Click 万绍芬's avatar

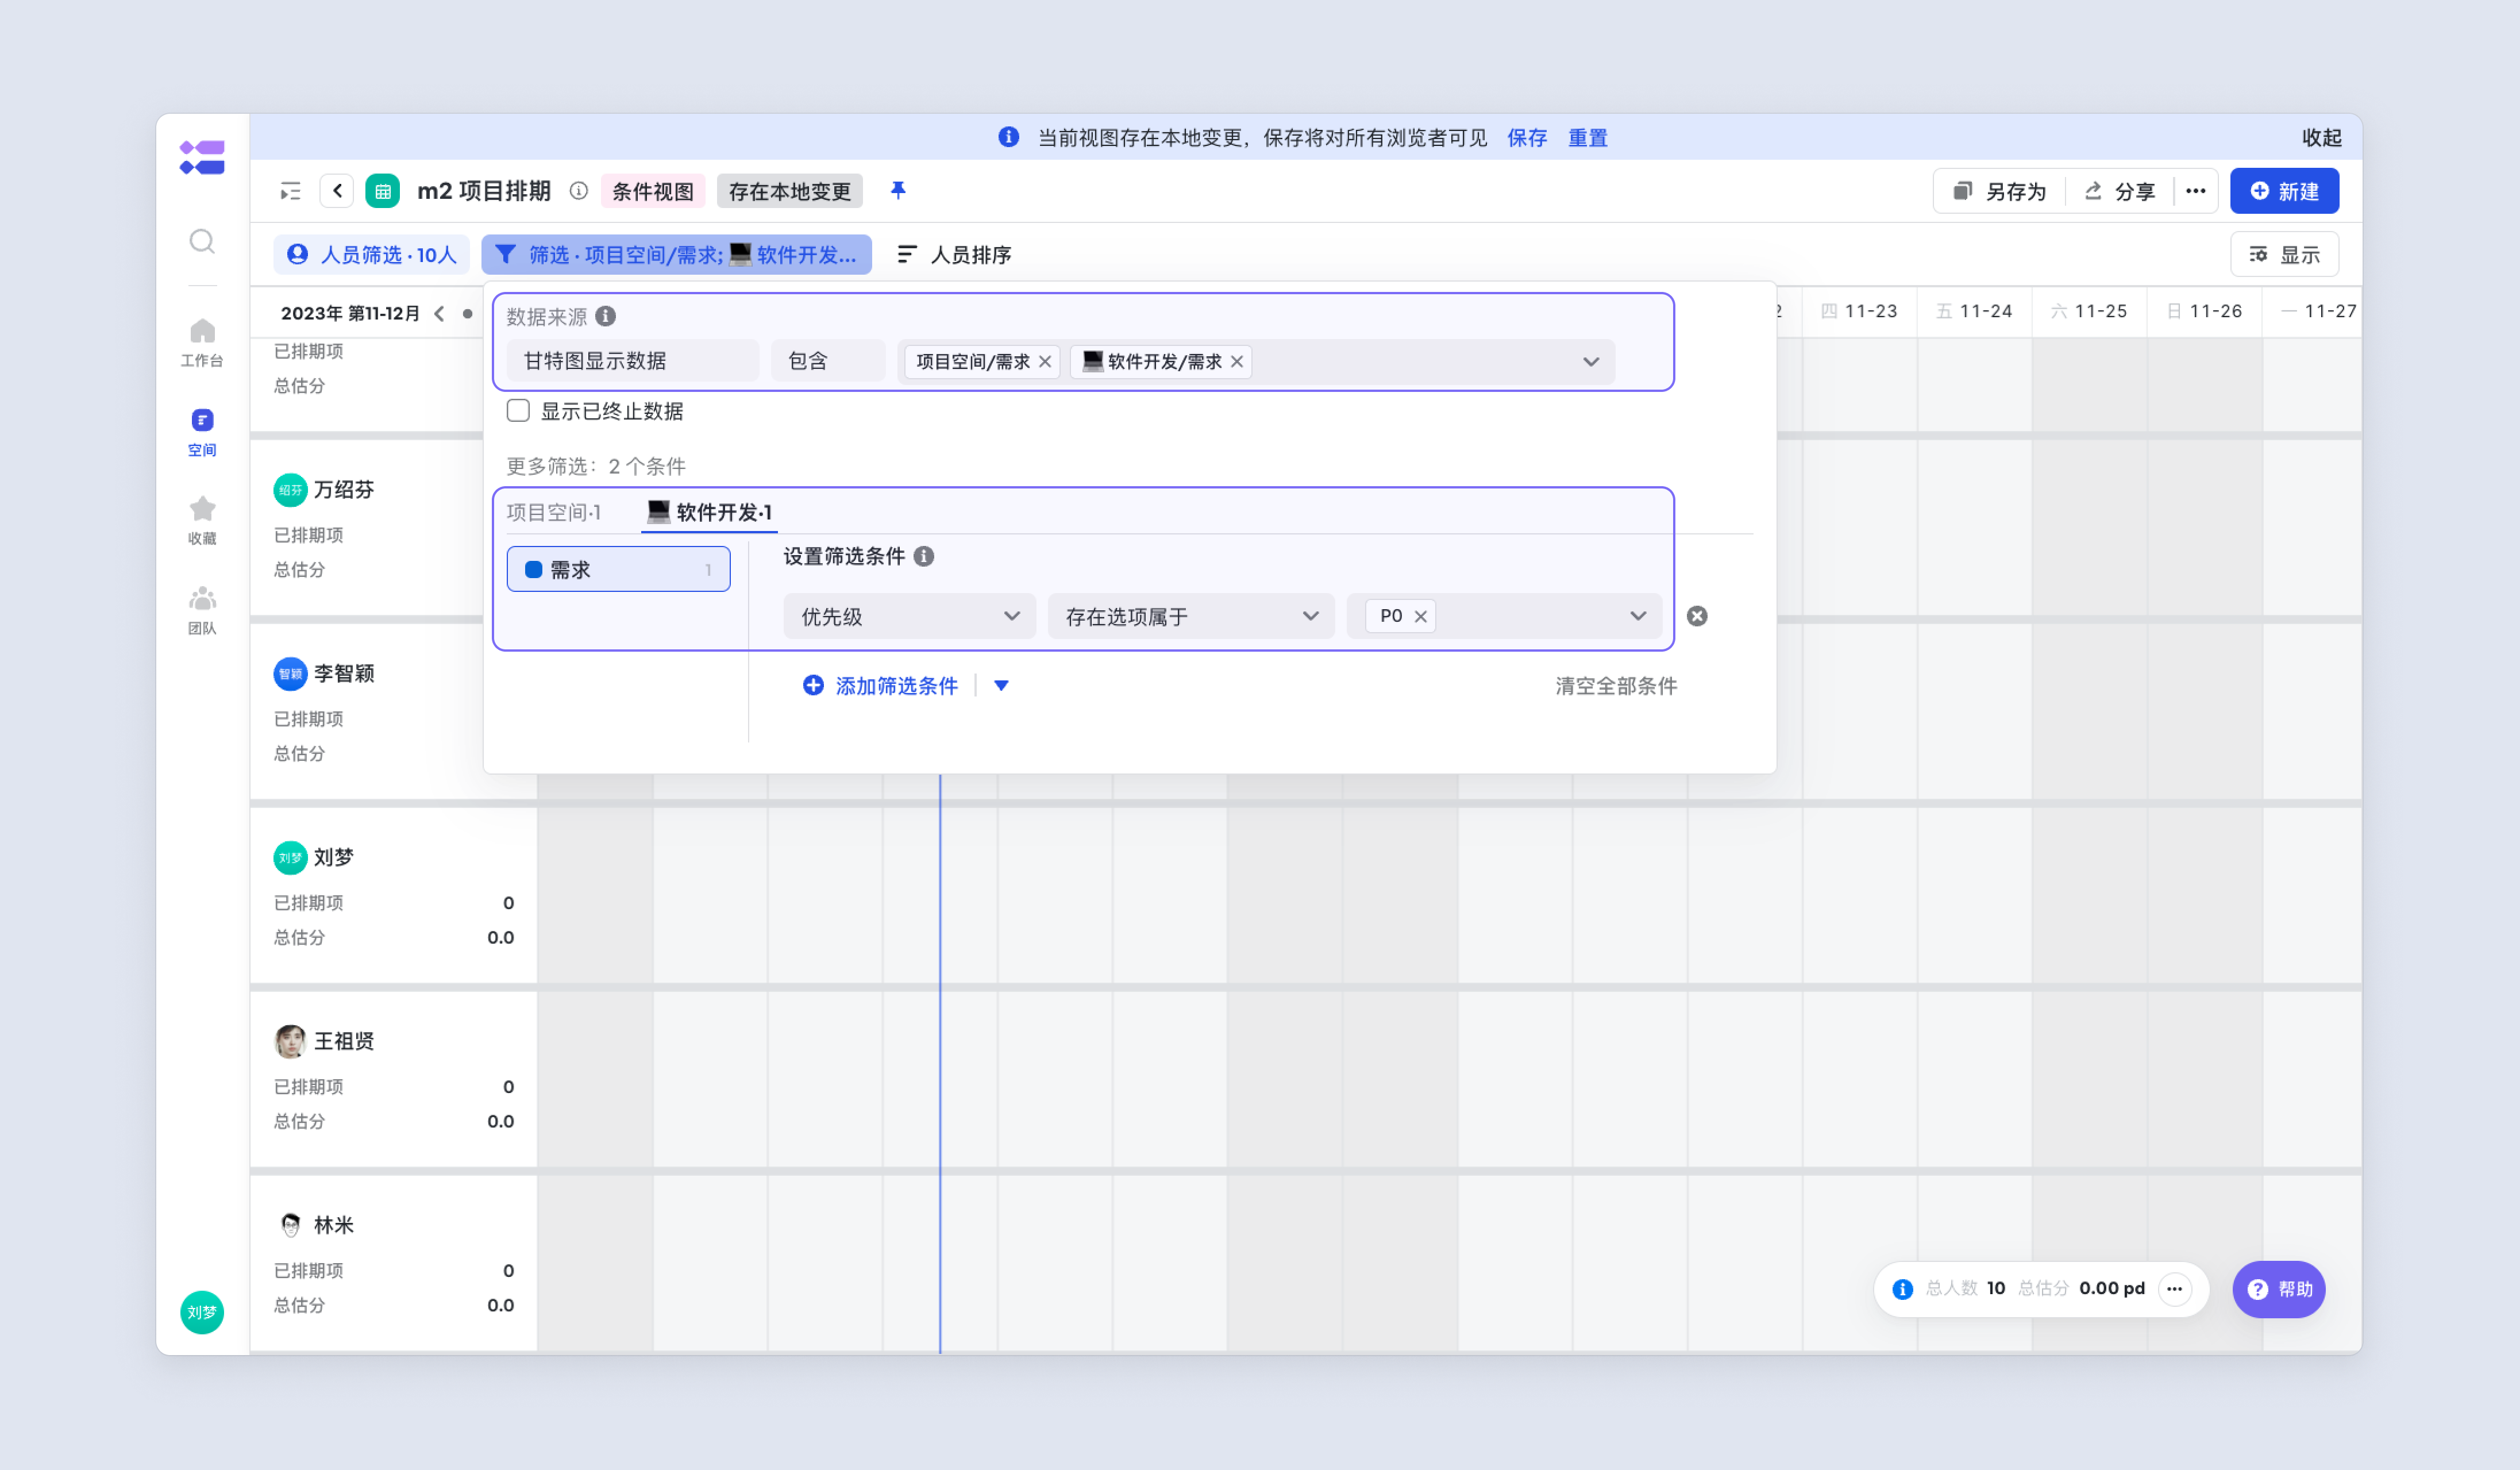[x=290, y=490]
